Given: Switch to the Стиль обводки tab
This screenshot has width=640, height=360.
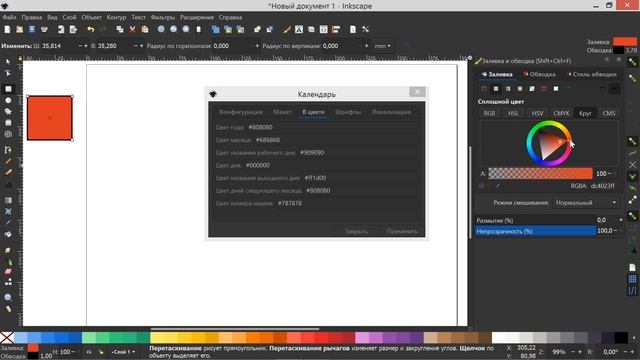Looking at the screenshot, I should (x=592, y=74).
